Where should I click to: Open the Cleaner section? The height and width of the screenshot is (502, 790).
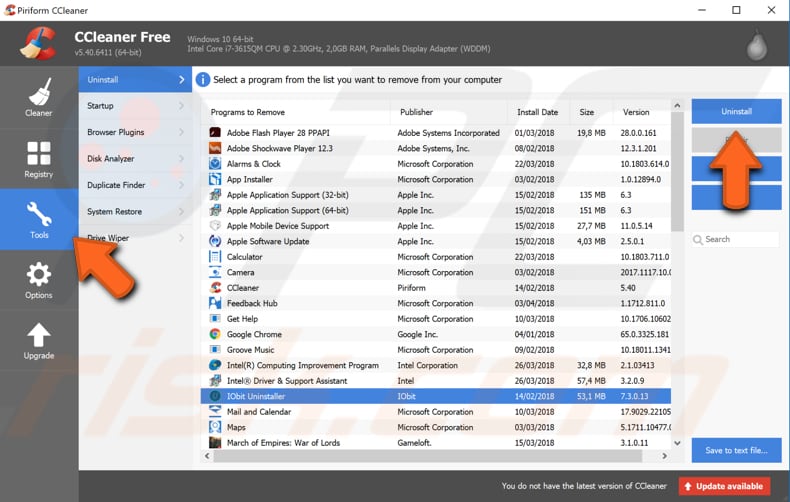(39, 97)
